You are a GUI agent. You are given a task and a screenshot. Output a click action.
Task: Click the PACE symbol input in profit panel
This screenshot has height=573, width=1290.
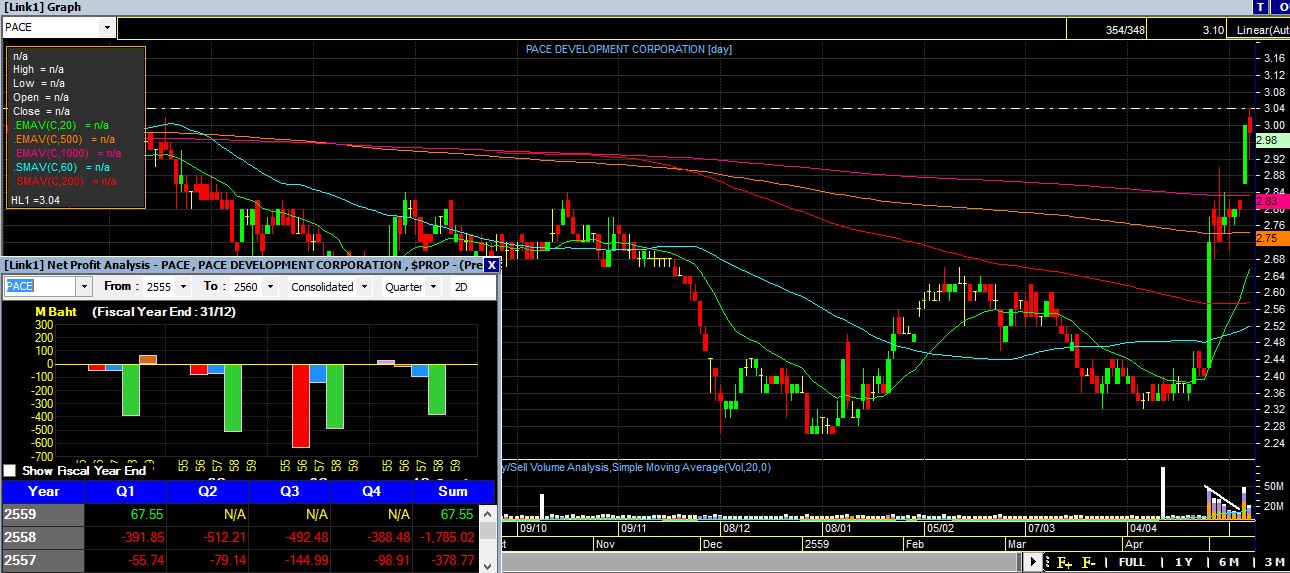click(40, 286)
